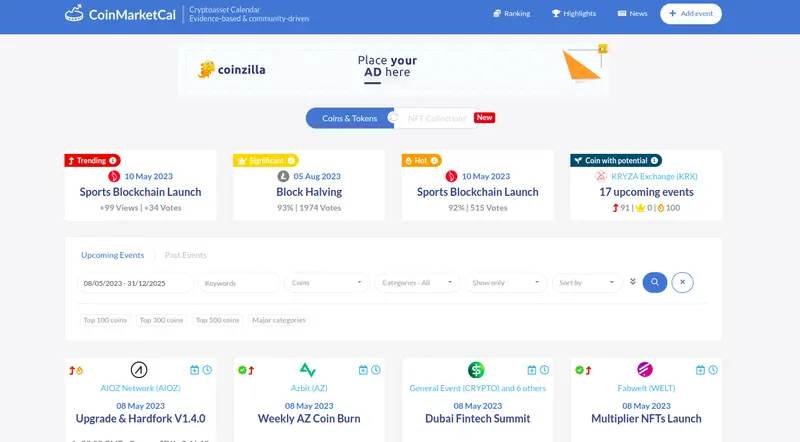
Task: Clear filters with the X button
Action: click(x=682, y=283)
